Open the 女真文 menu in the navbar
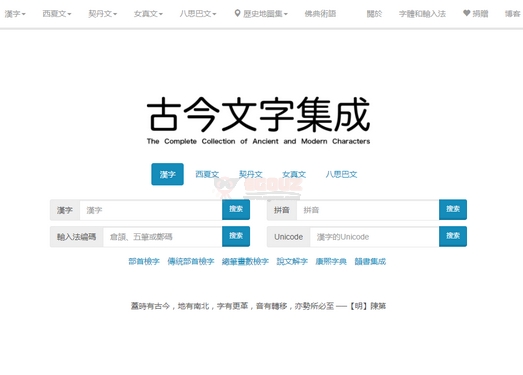The height and width of the screenshot is (375, 523). click(x=148, y=14)
